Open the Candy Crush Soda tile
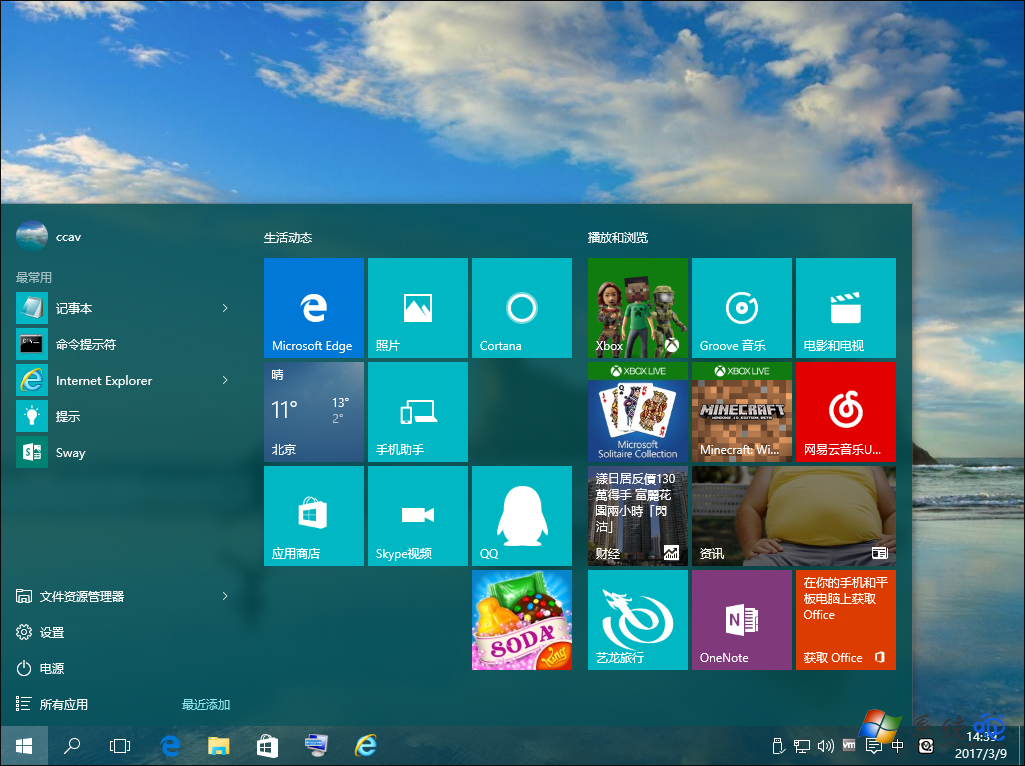1025x766 pixels. (x=522, y=620)
